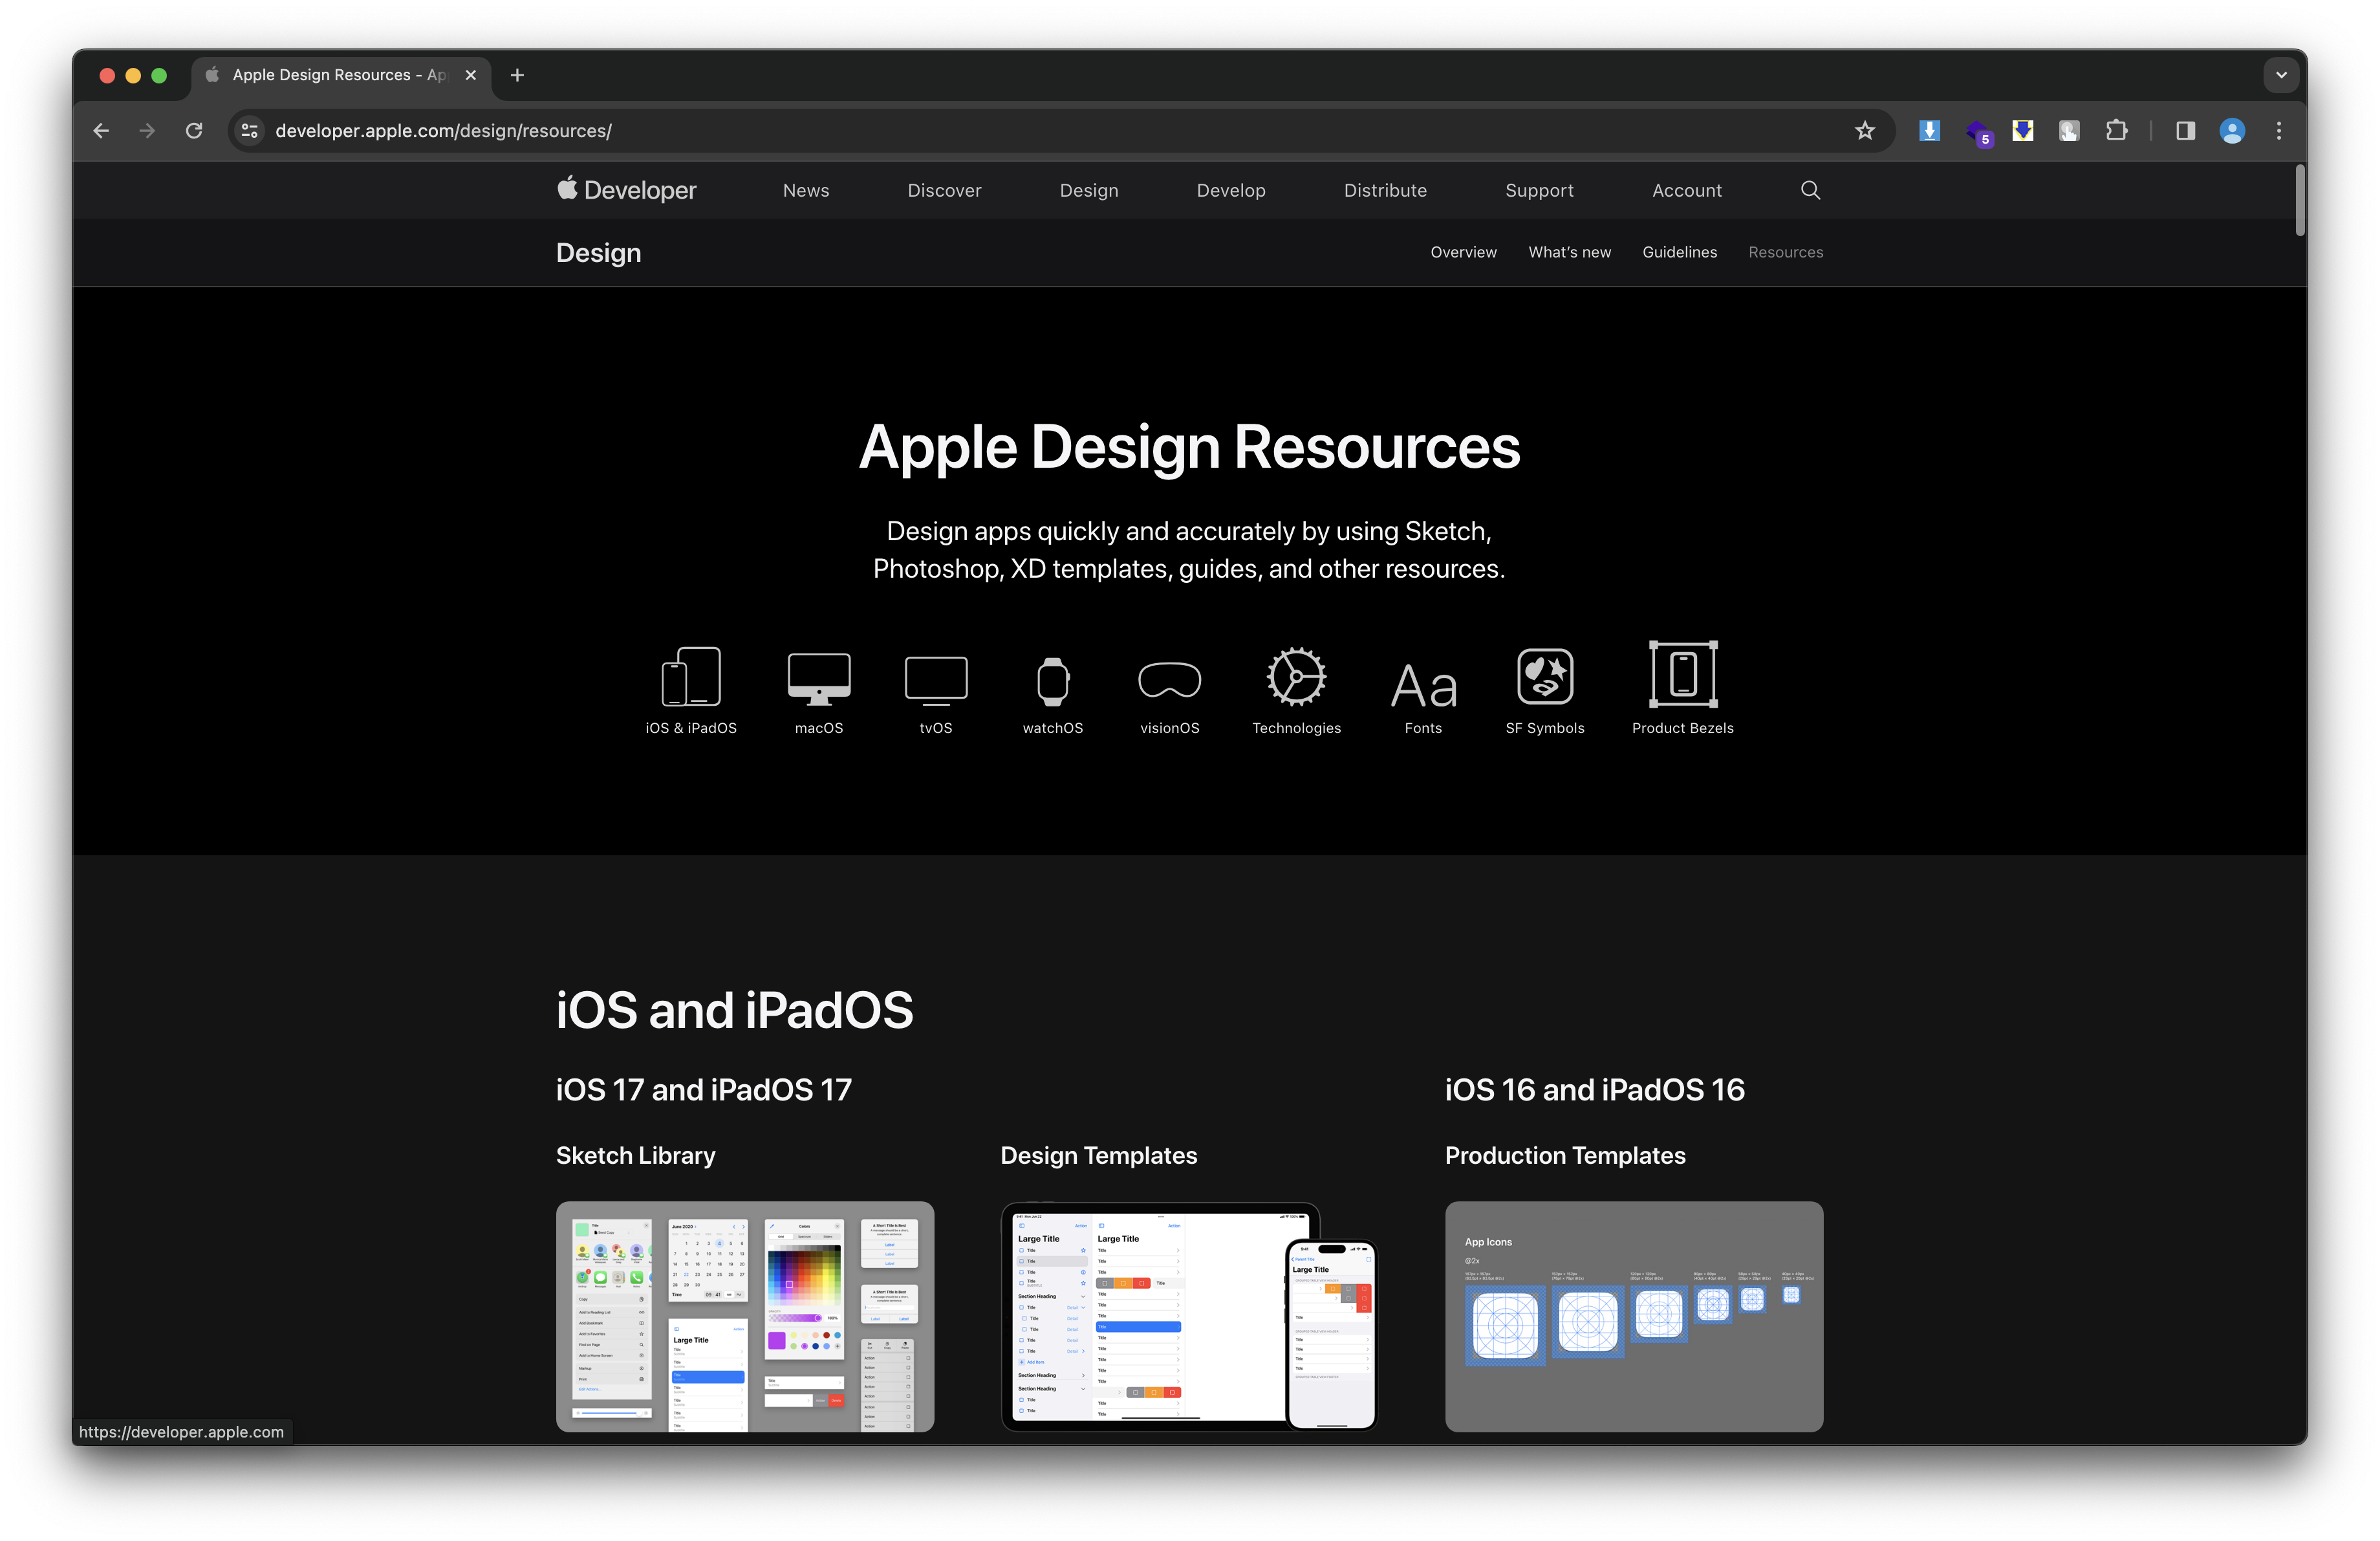Go to the Fonts Aa icon
2380x1541 pixels.
pyautogui.click(x=1423, y=686)
